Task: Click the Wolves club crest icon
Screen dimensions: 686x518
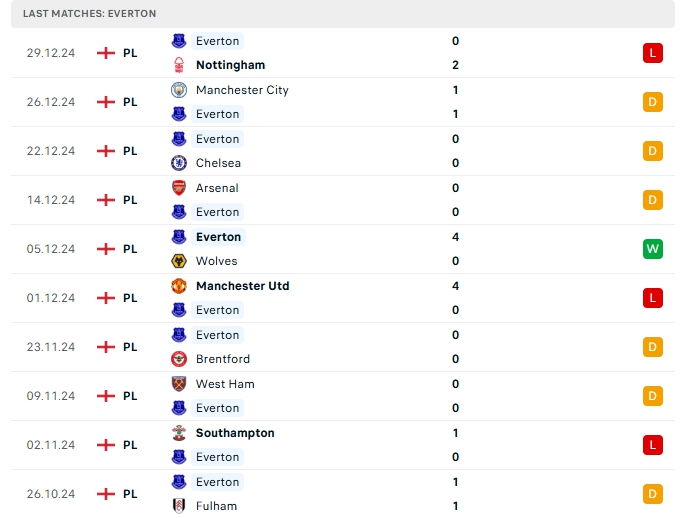Action: point(179,261)
